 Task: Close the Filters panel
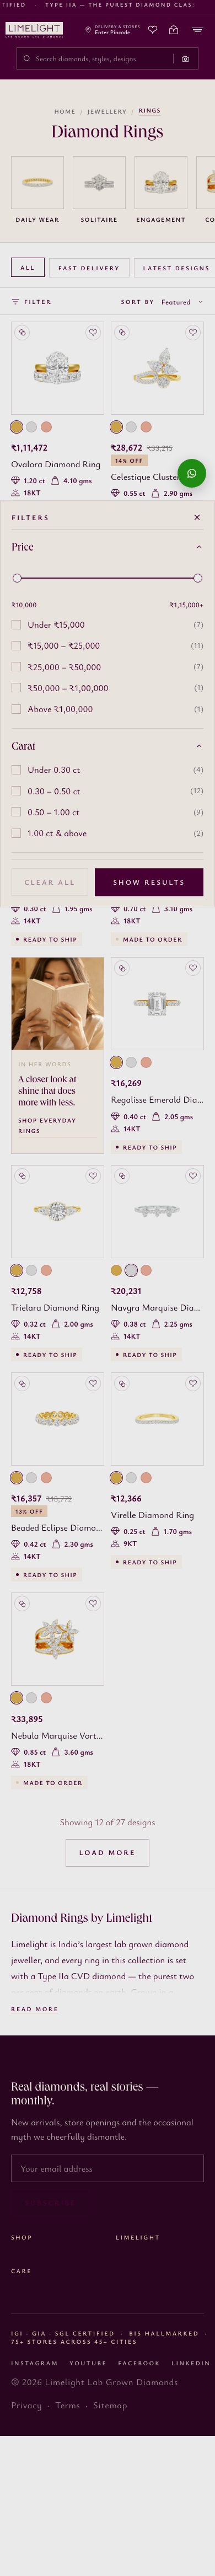click(x=197, y=517)
